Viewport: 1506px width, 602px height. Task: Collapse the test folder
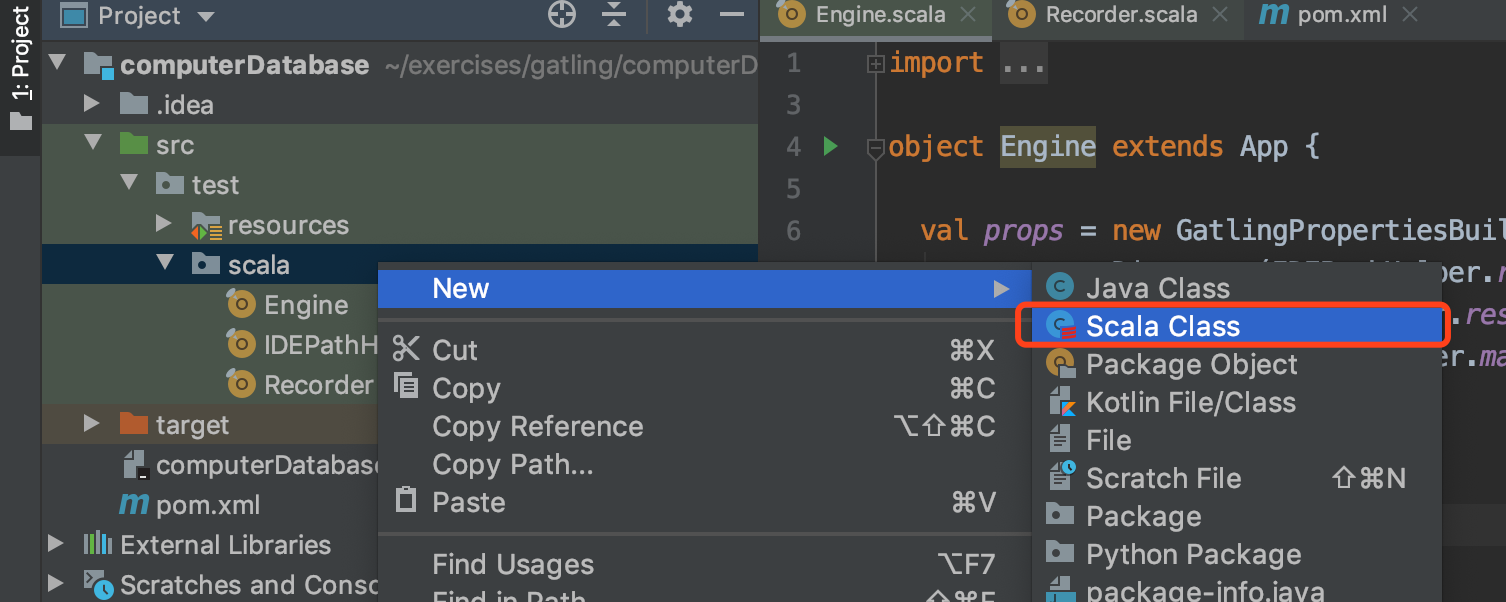pos(129,184)
